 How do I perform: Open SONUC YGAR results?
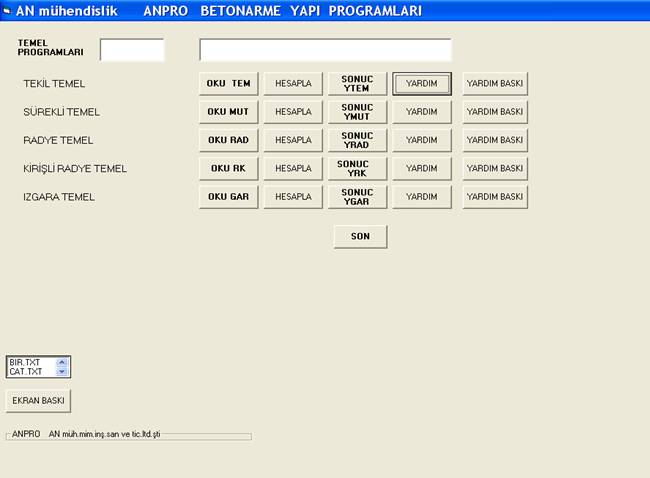tap(357, 197)
